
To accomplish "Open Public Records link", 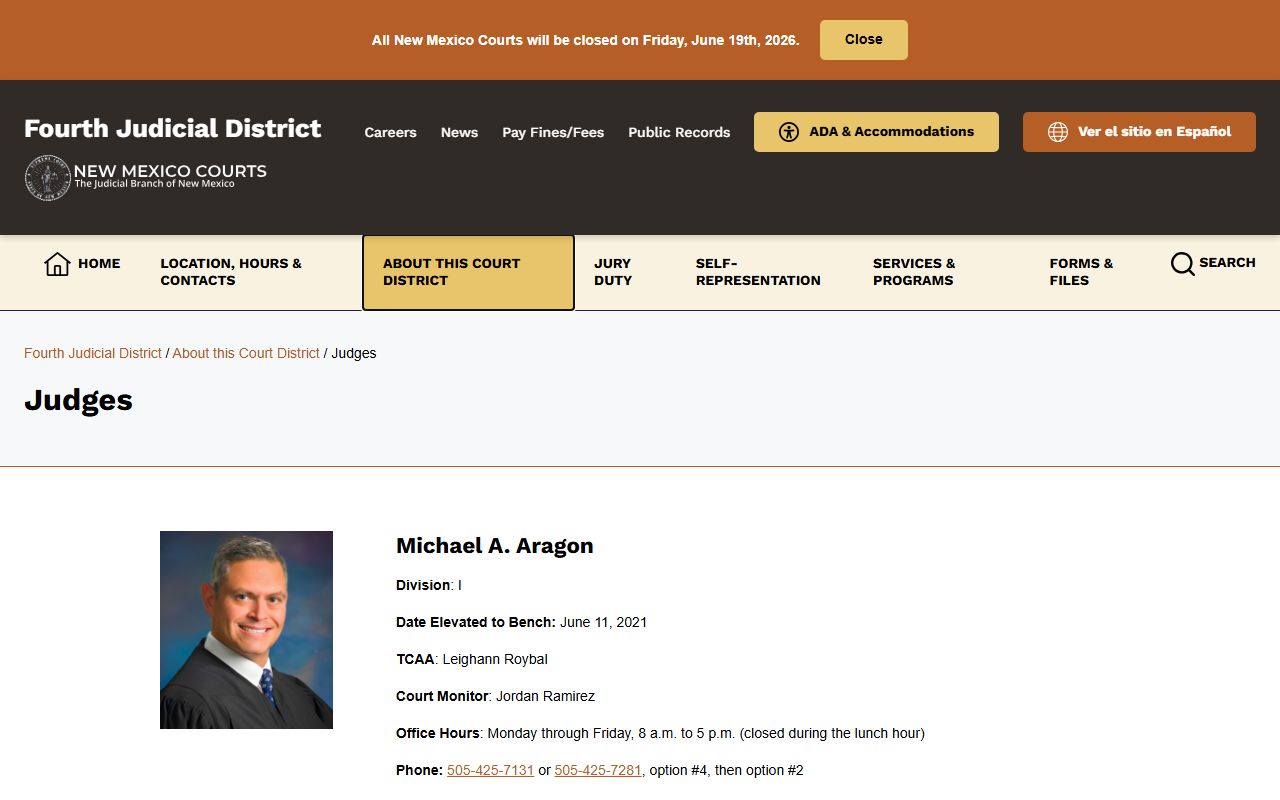I will 679,132.
